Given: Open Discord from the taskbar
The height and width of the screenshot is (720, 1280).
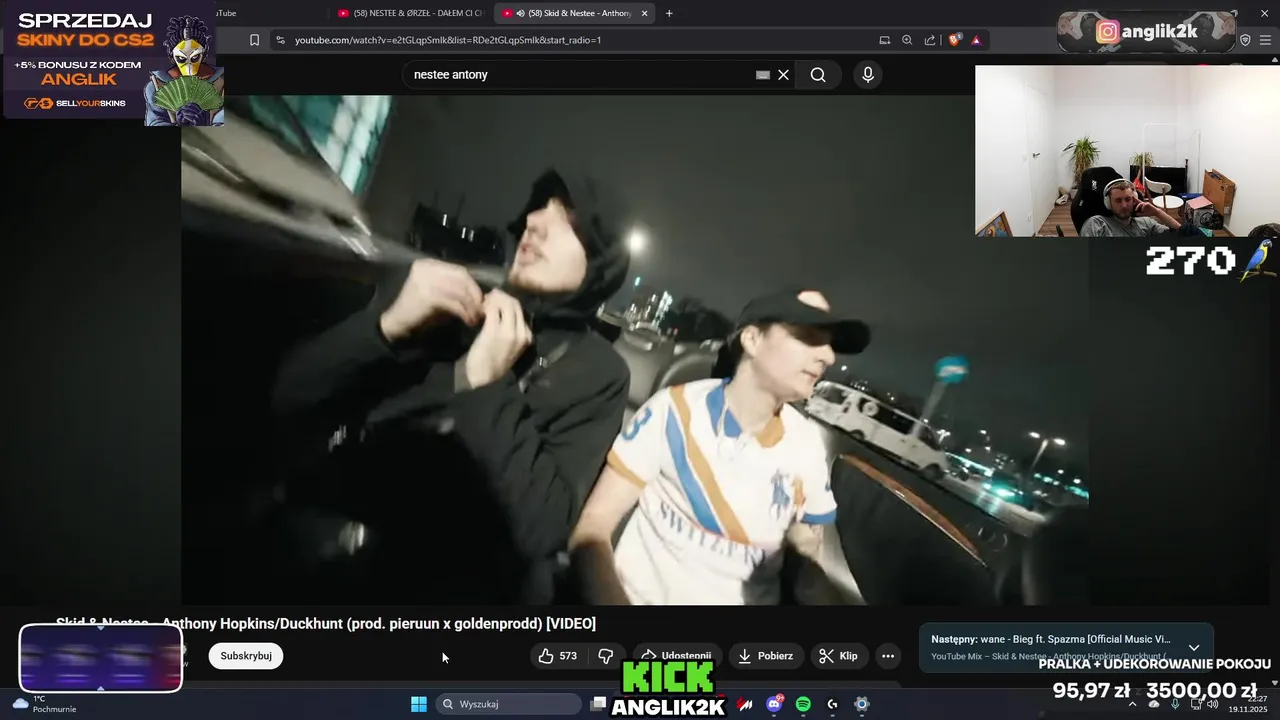Looking at the screenshot, I should [x=774, y=704].
